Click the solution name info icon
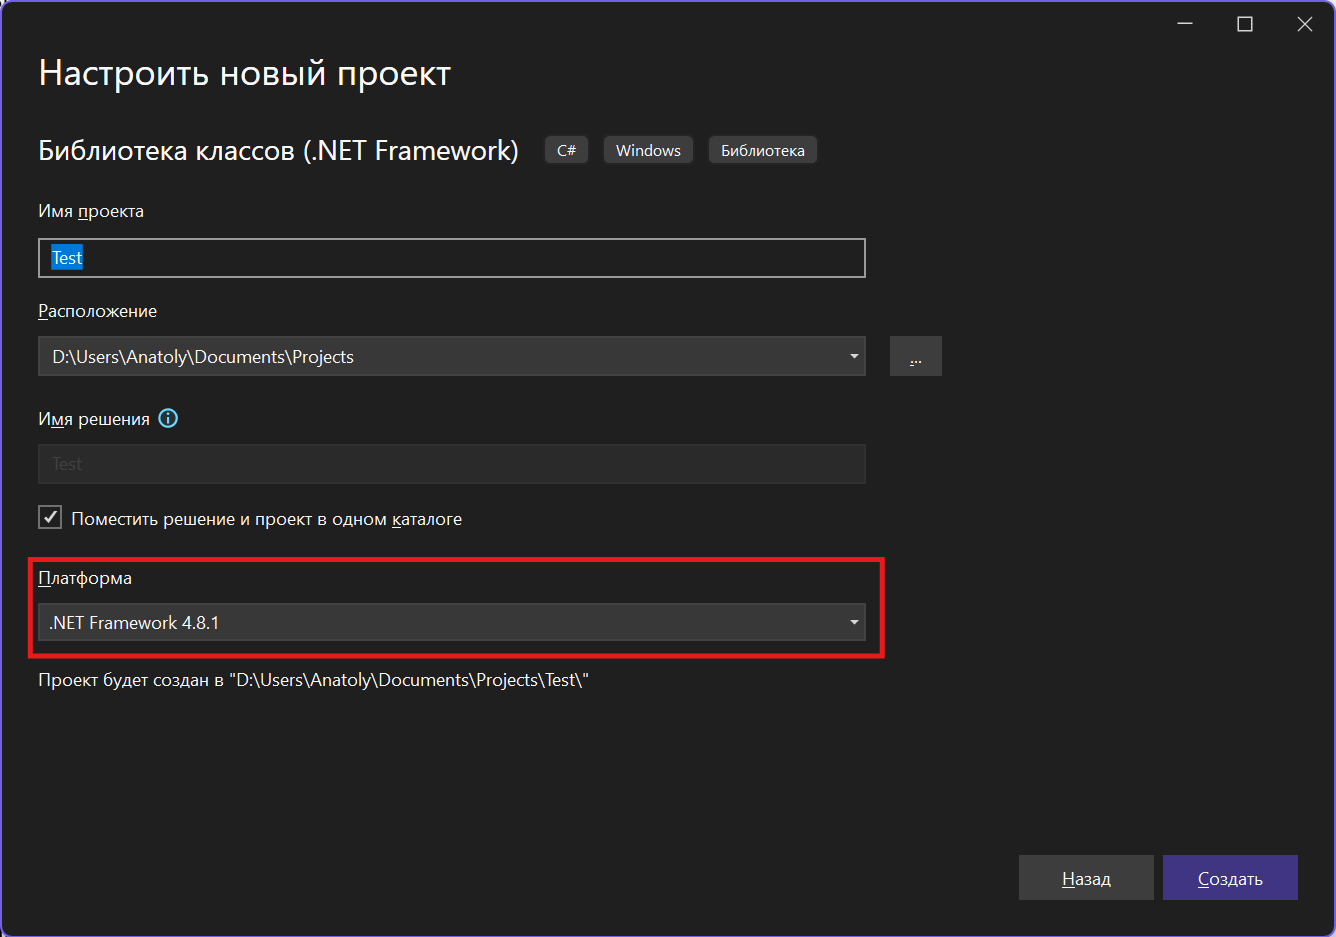1336x937 pixels. point(167,418)
